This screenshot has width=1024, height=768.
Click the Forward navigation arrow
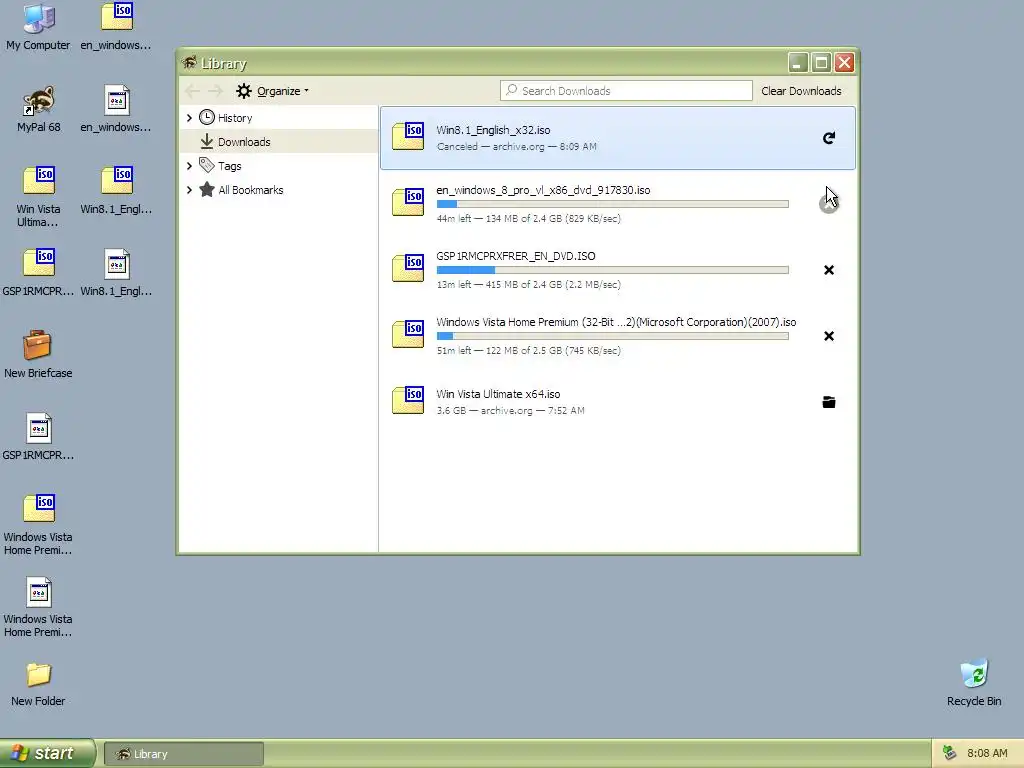pos(216,91)
